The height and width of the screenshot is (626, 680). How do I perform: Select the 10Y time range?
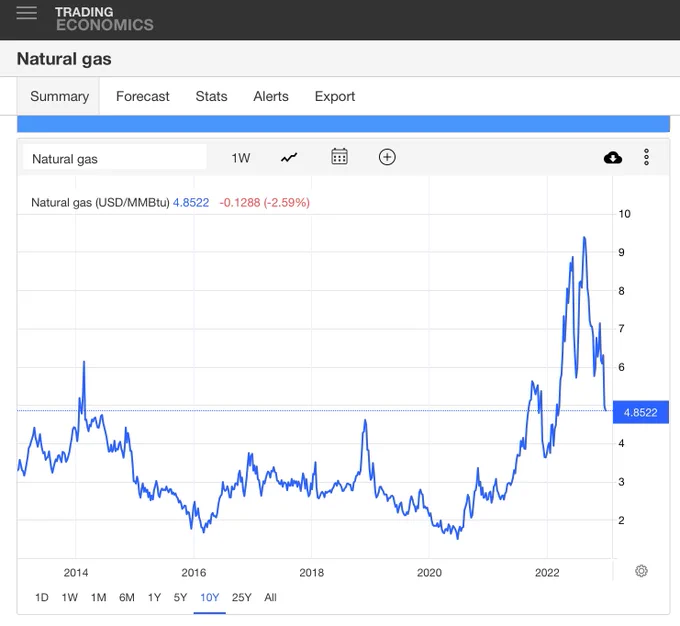209,597
